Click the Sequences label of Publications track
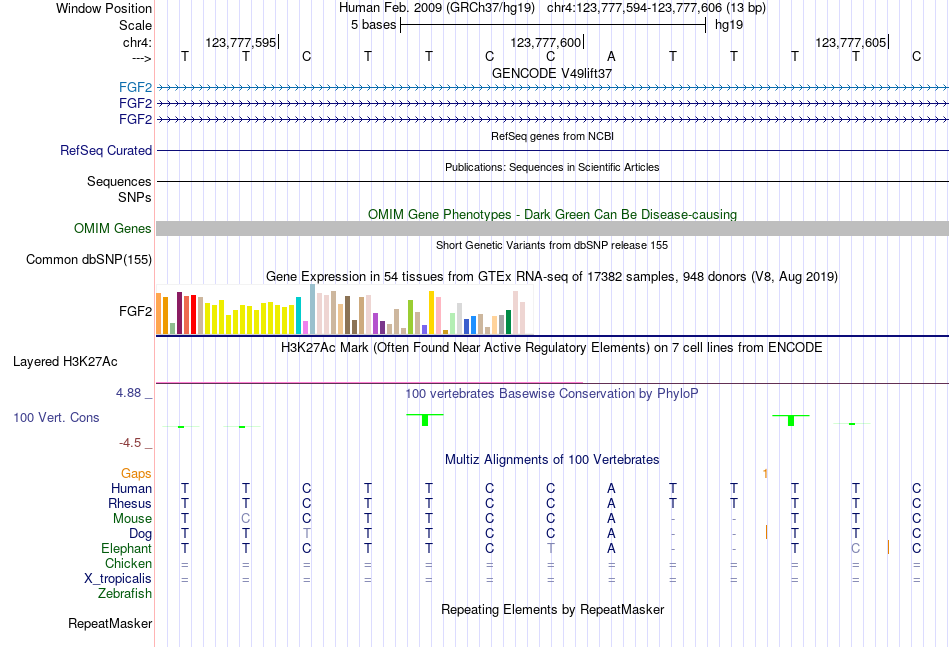This screenshot has width=950, height=647. (x=119, y=181)
